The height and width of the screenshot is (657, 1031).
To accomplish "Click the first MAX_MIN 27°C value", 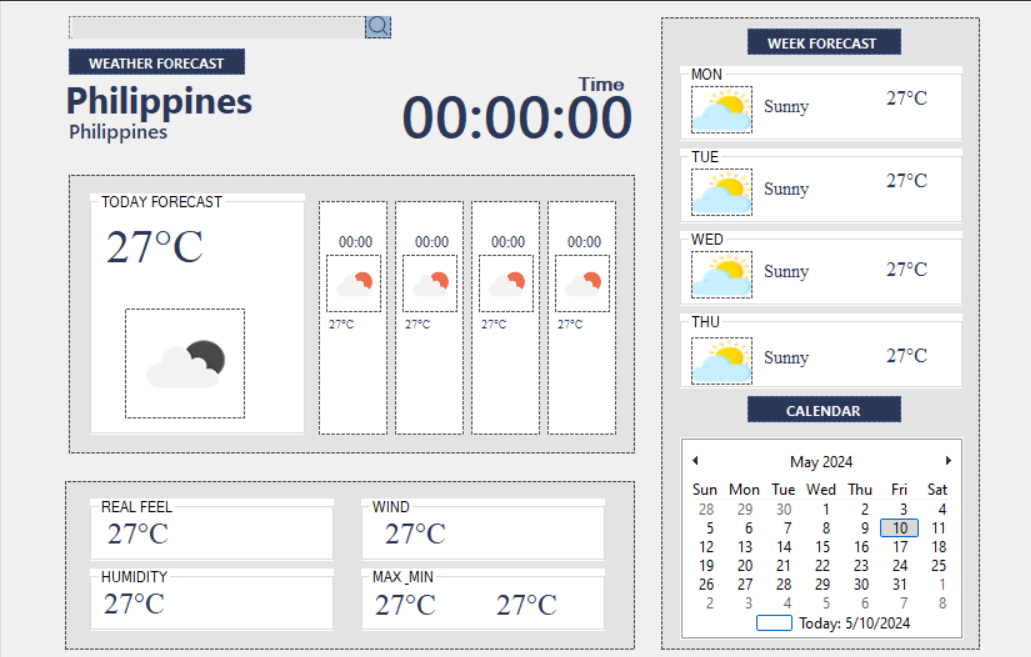I will (405, 604).
